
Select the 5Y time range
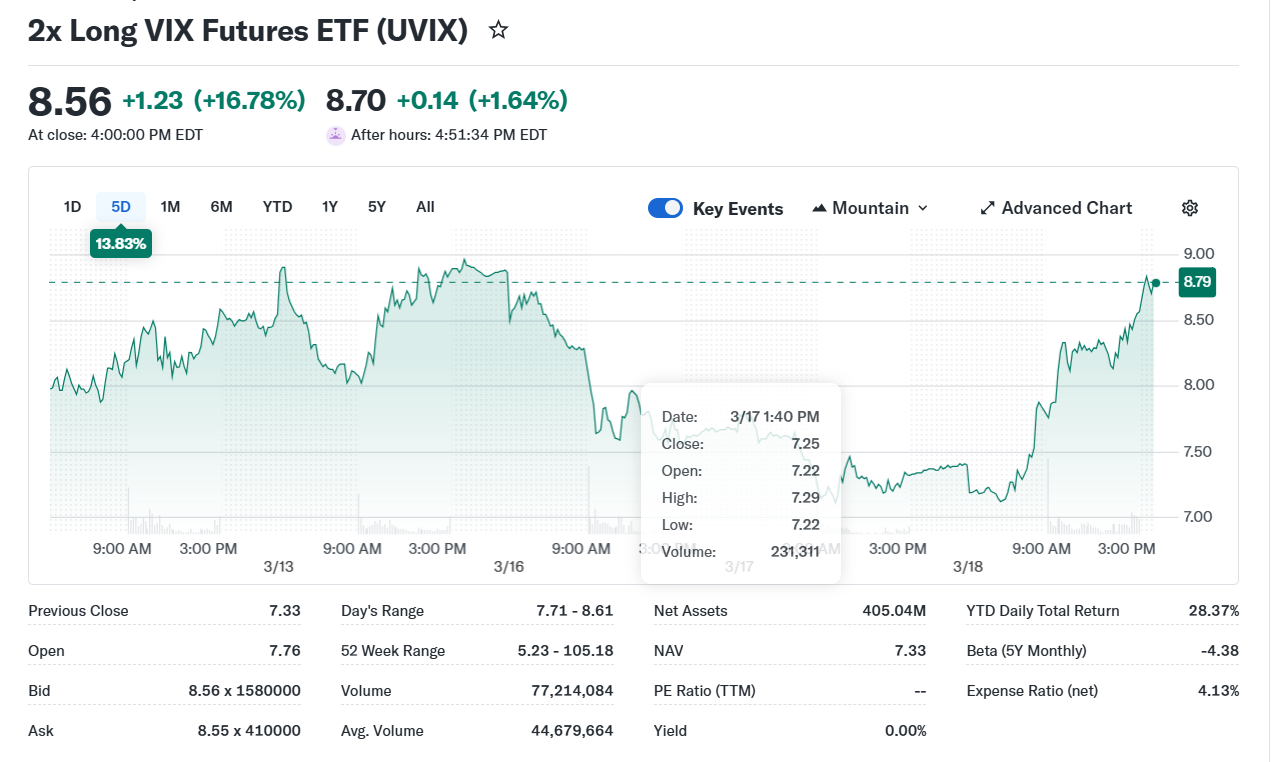[x=376, y=207]
